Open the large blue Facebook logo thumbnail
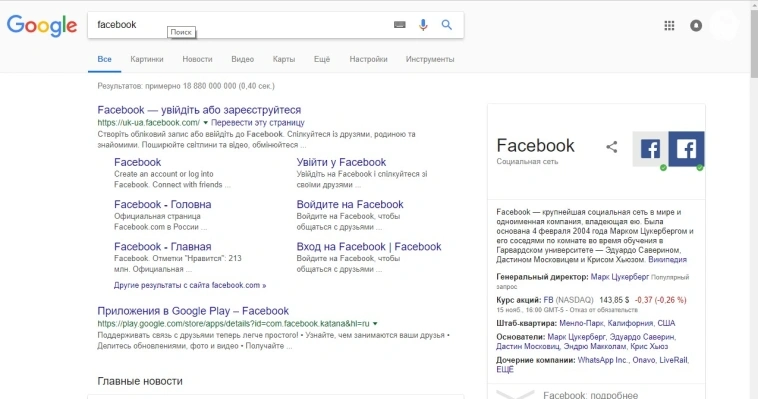The image size is (758, 399). [686, 149]
